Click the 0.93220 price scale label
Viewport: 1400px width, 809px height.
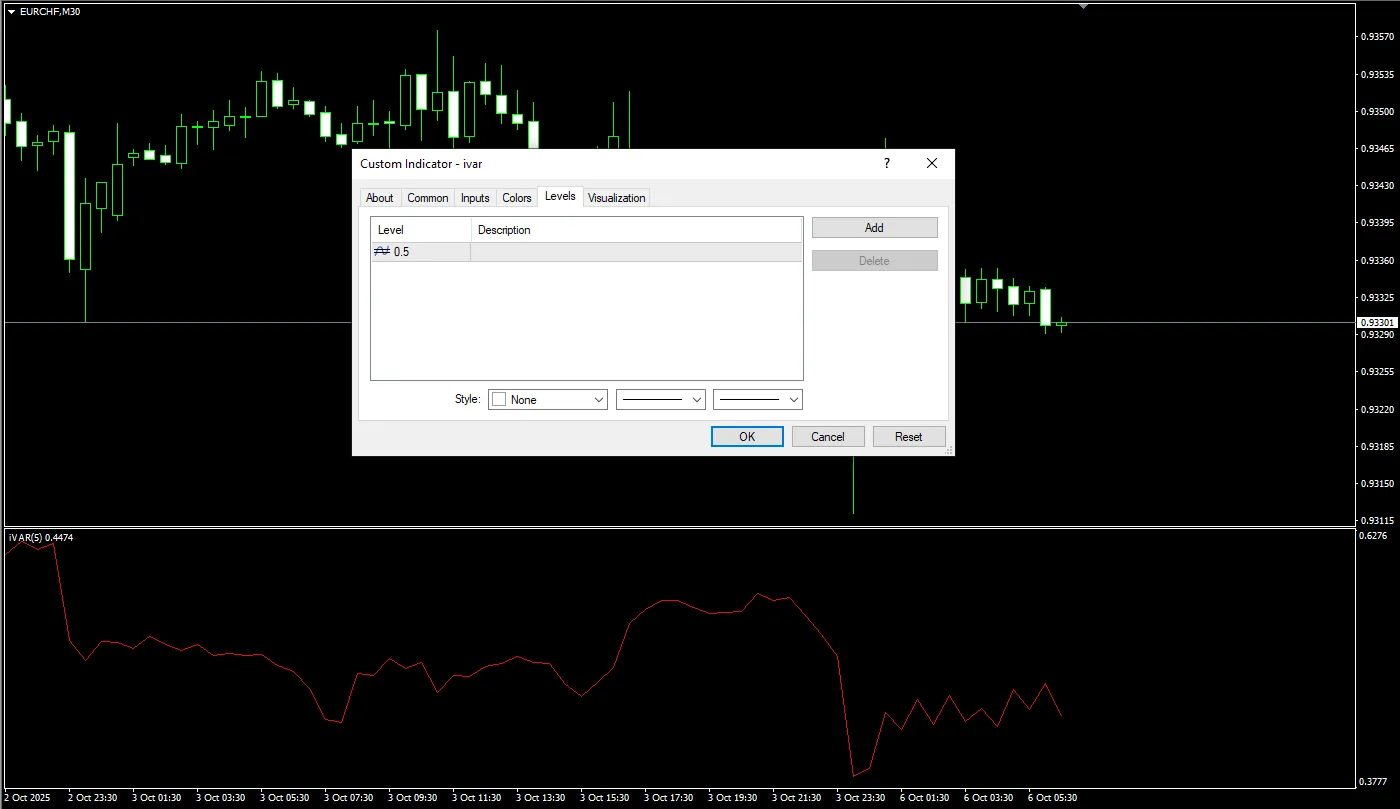coord(1377,410)
